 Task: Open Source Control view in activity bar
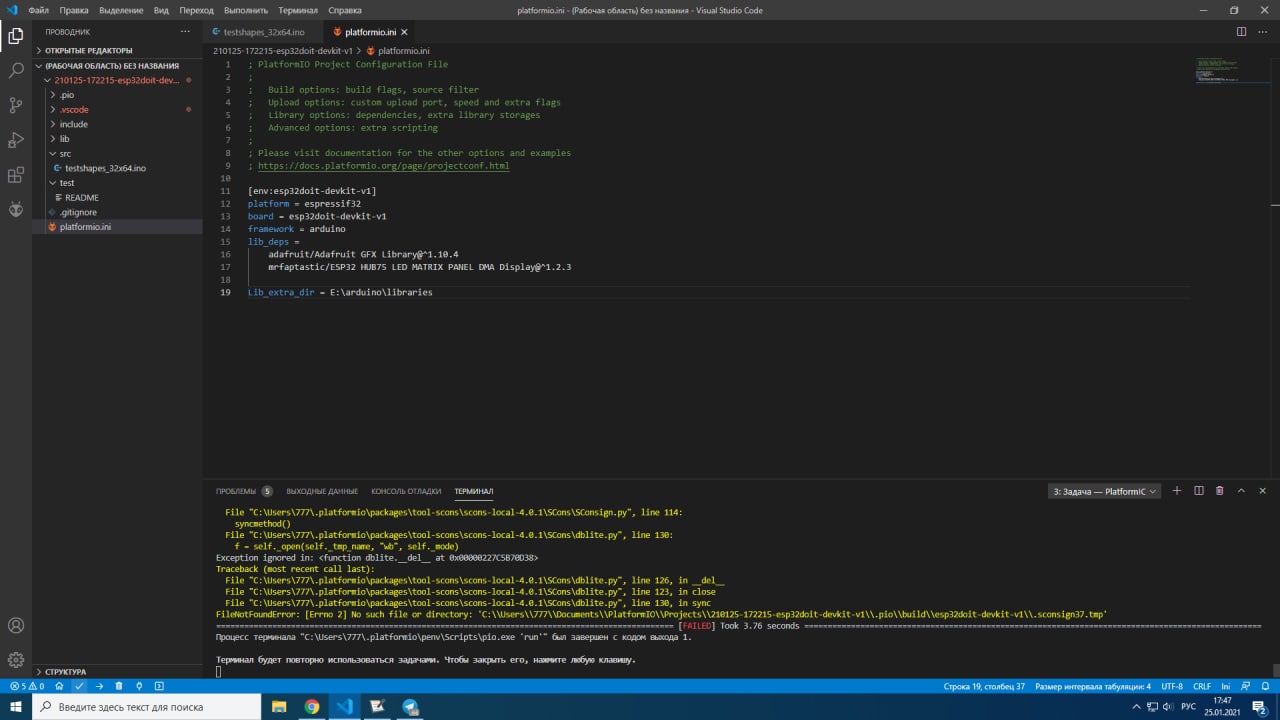click(x=16, y=105)
